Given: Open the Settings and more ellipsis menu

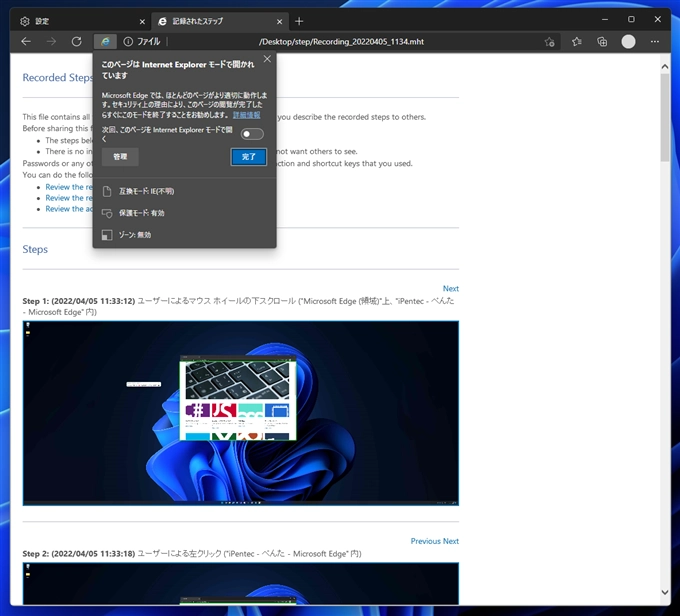Looking at the screenshot, I should pos(655,42).
